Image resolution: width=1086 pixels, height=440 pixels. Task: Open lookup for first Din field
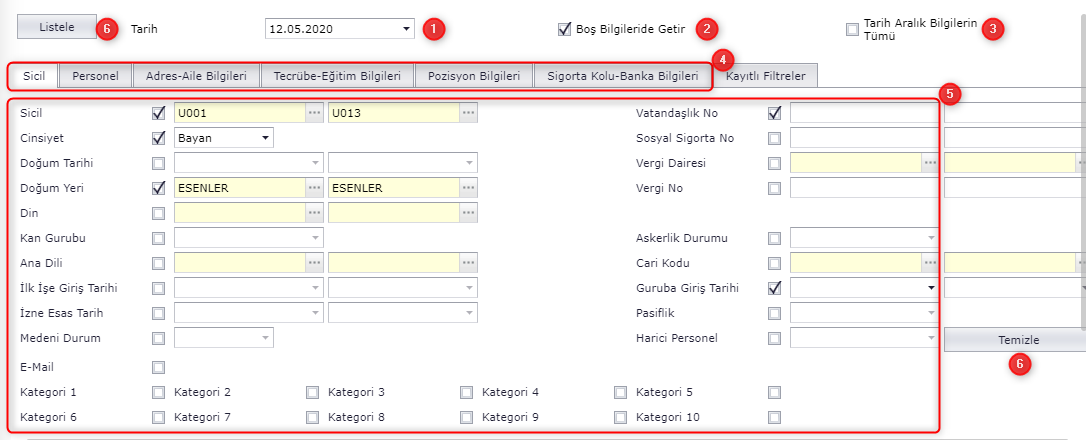(315, 213)
